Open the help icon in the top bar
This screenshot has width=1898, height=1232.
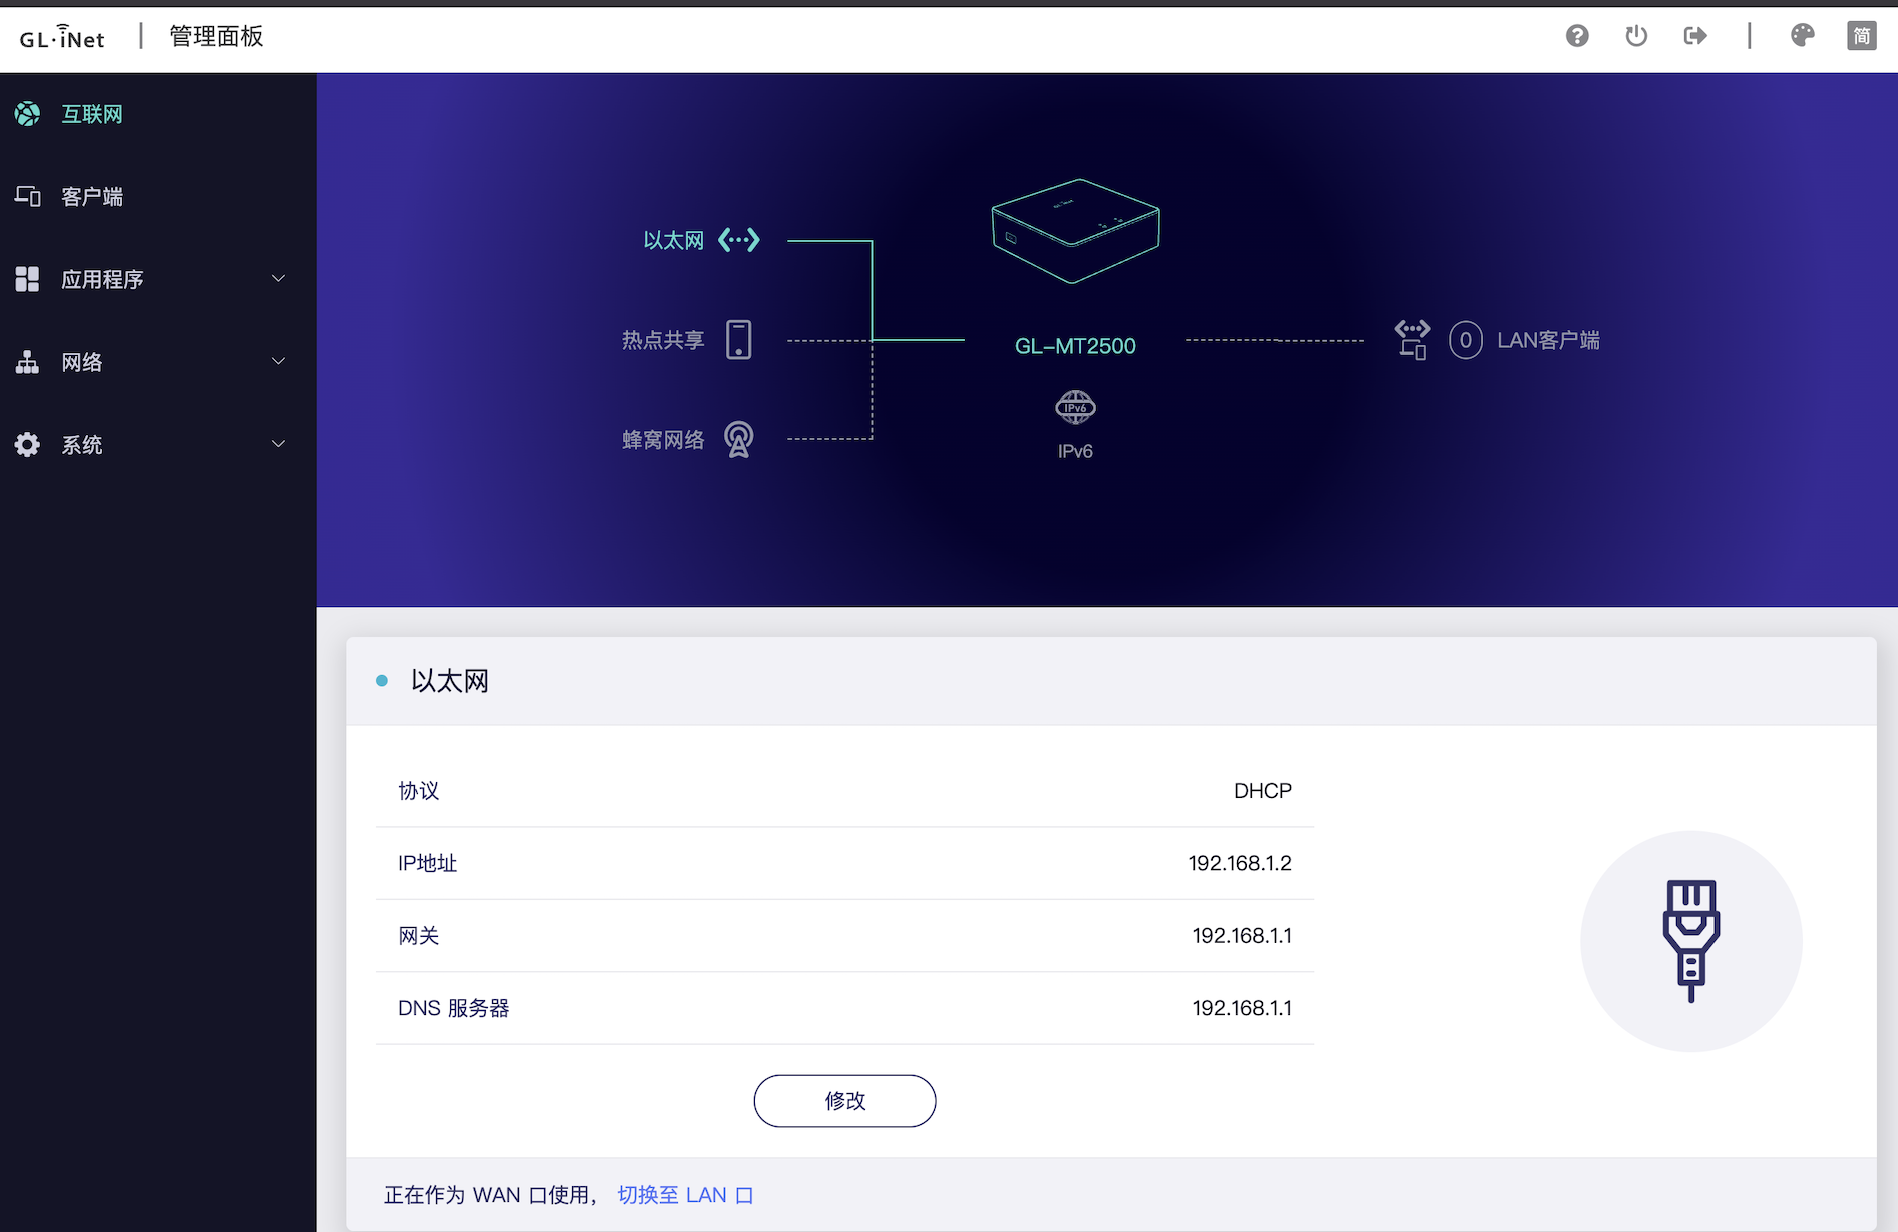[1577, 35]
